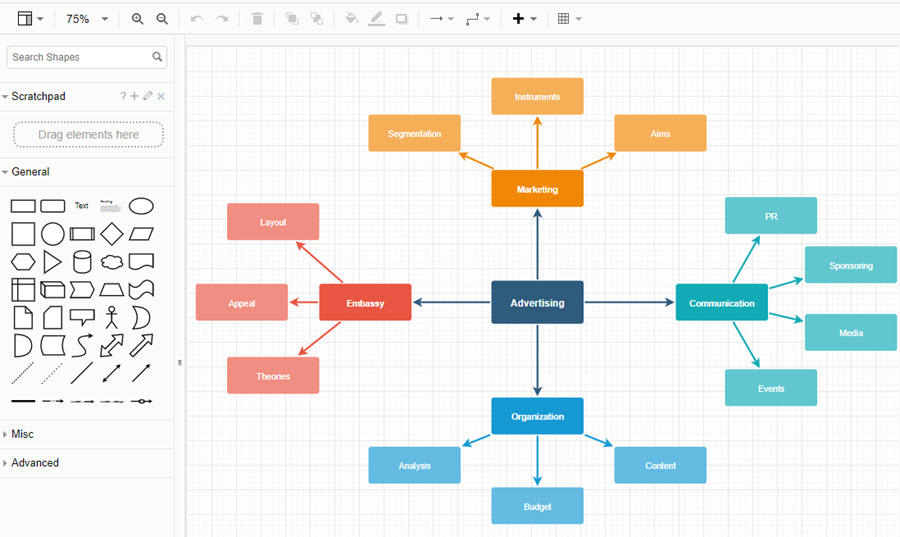Select the Aims node
This screenshot has width=900, height=537.
[660, 133]
